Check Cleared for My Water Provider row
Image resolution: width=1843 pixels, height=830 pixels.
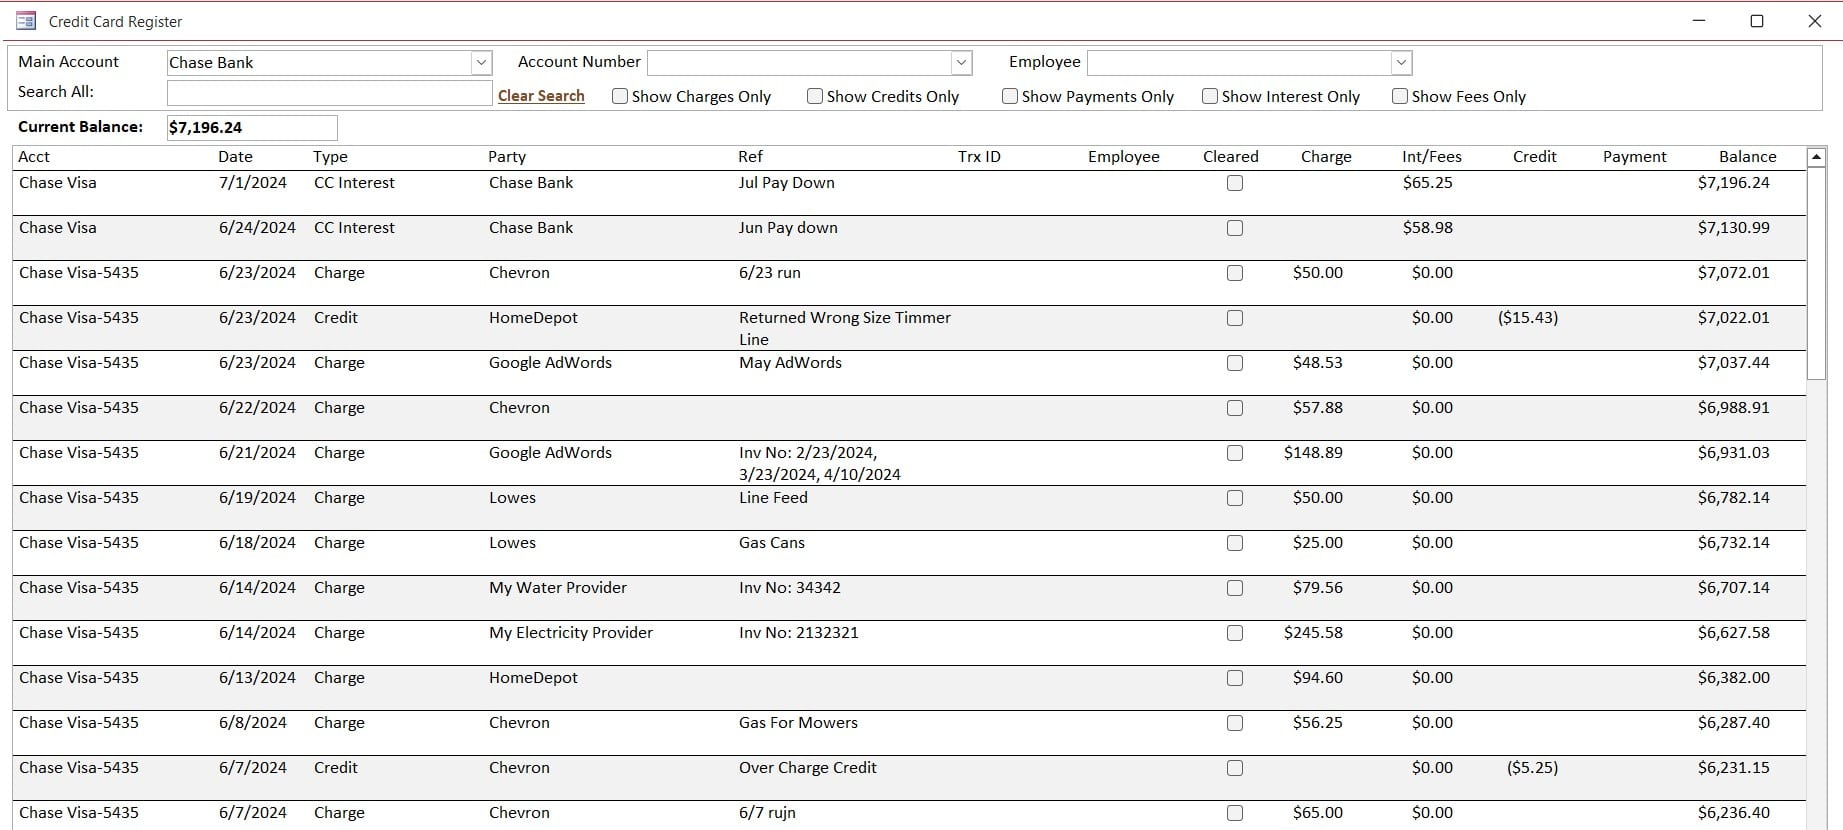coord(1235,588)
